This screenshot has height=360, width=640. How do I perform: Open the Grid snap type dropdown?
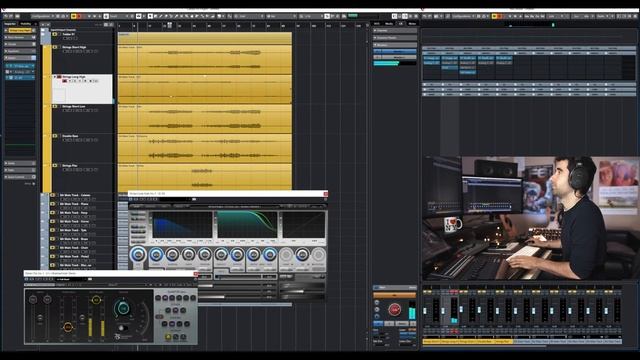pos(249,16)
